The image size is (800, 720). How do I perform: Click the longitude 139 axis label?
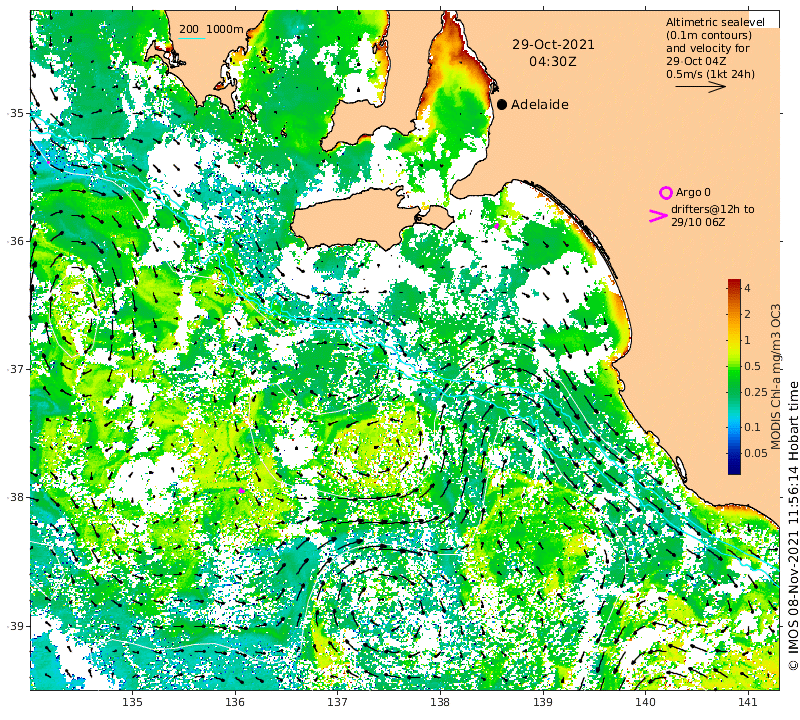pos(542,702)
